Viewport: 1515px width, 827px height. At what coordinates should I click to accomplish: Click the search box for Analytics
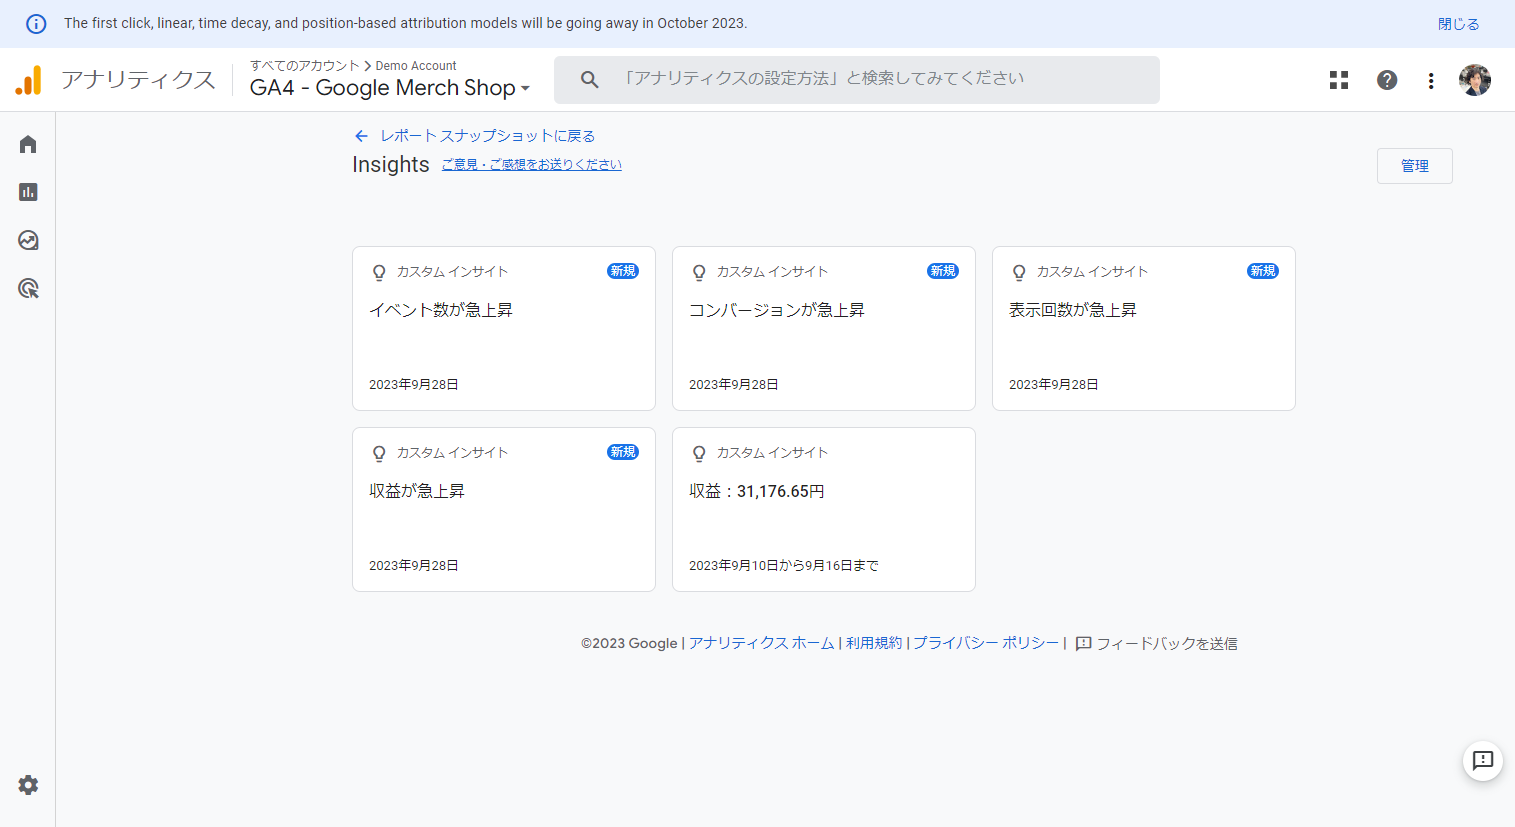point(856,79)
